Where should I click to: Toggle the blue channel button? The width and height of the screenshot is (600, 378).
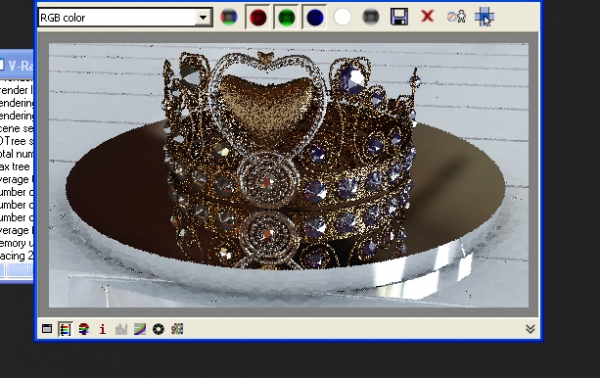pyautogui.click(x=315, y=17)
